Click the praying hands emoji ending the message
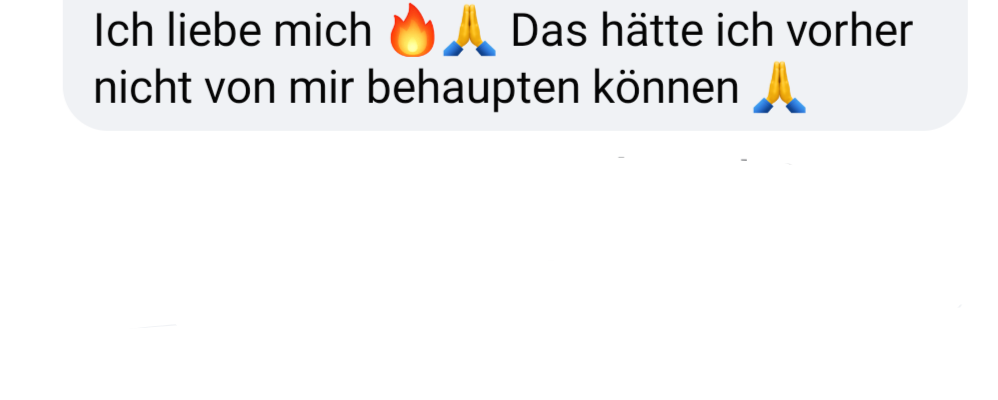Image resolution: width=998 pixels, height=400 pixels. click(x=779, y=88)
